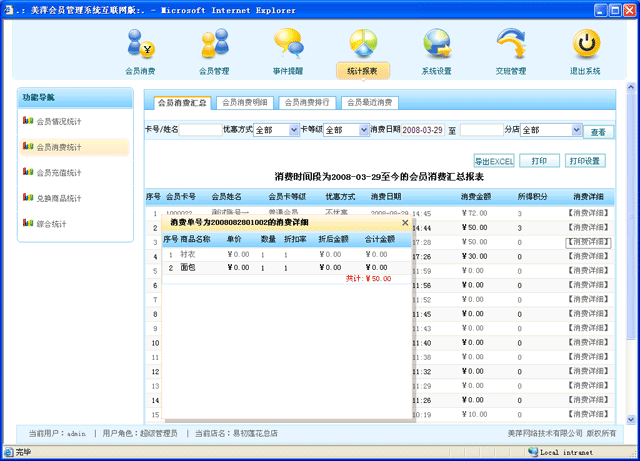Screen dimensions: 640x461
Task: Open 消费详细 link for the ¥30.00 row
Action: pyautogui.click(x=588, y=256)
